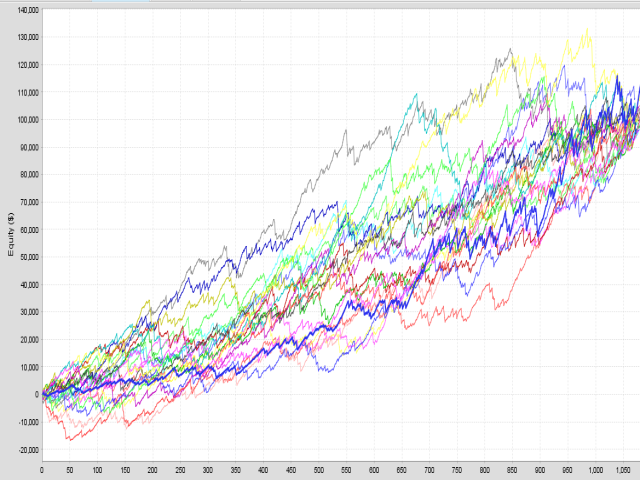Screen dimensions: 640x480
Task: Click the "800" x-axis tick label
Action: click(484, 470)
